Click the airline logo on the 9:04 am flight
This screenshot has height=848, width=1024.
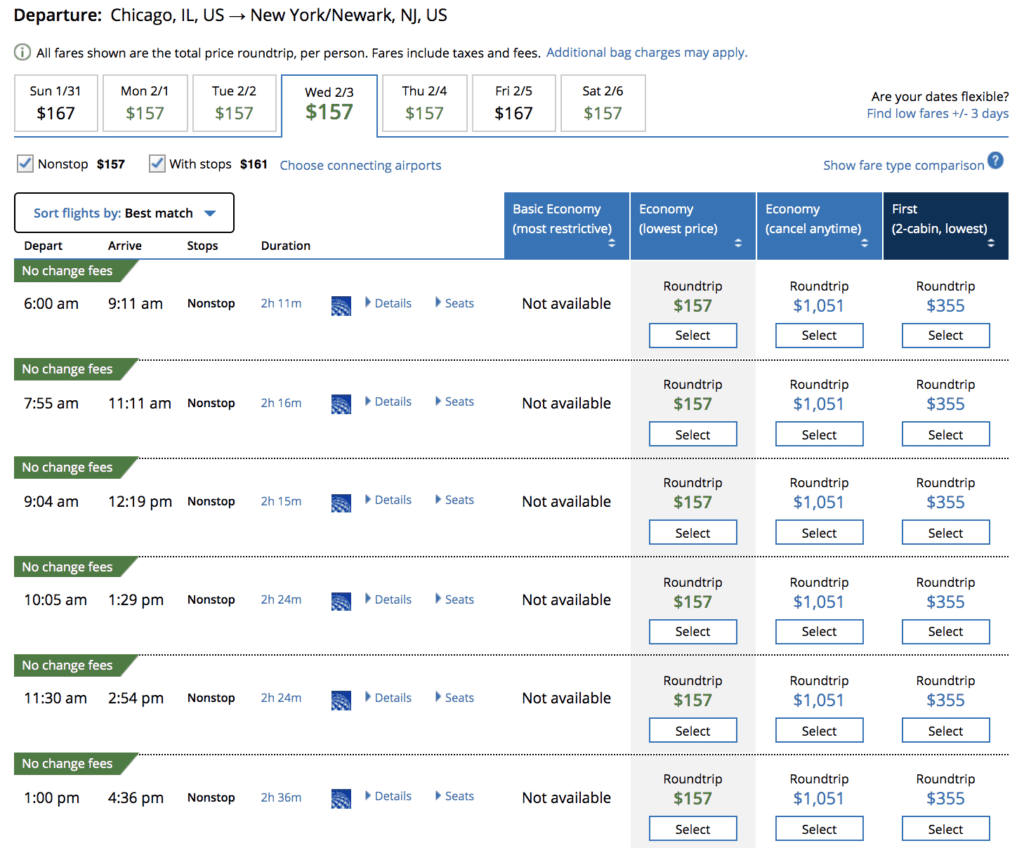[341, 500]
